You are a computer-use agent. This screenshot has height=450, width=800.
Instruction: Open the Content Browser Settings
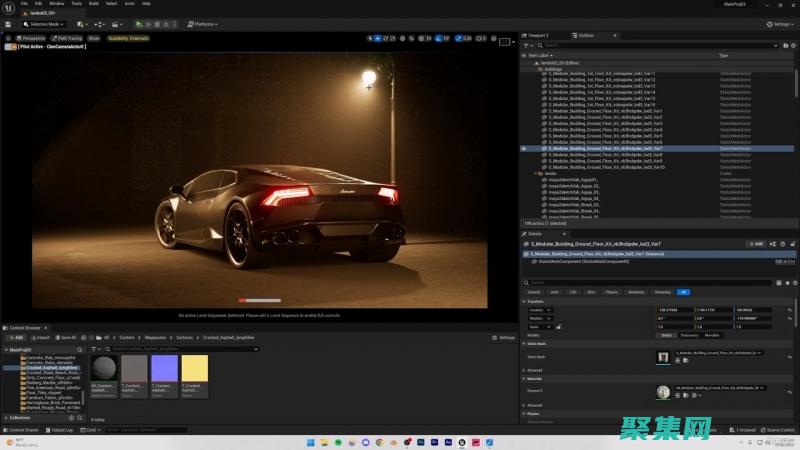click(x=505, y=337)
